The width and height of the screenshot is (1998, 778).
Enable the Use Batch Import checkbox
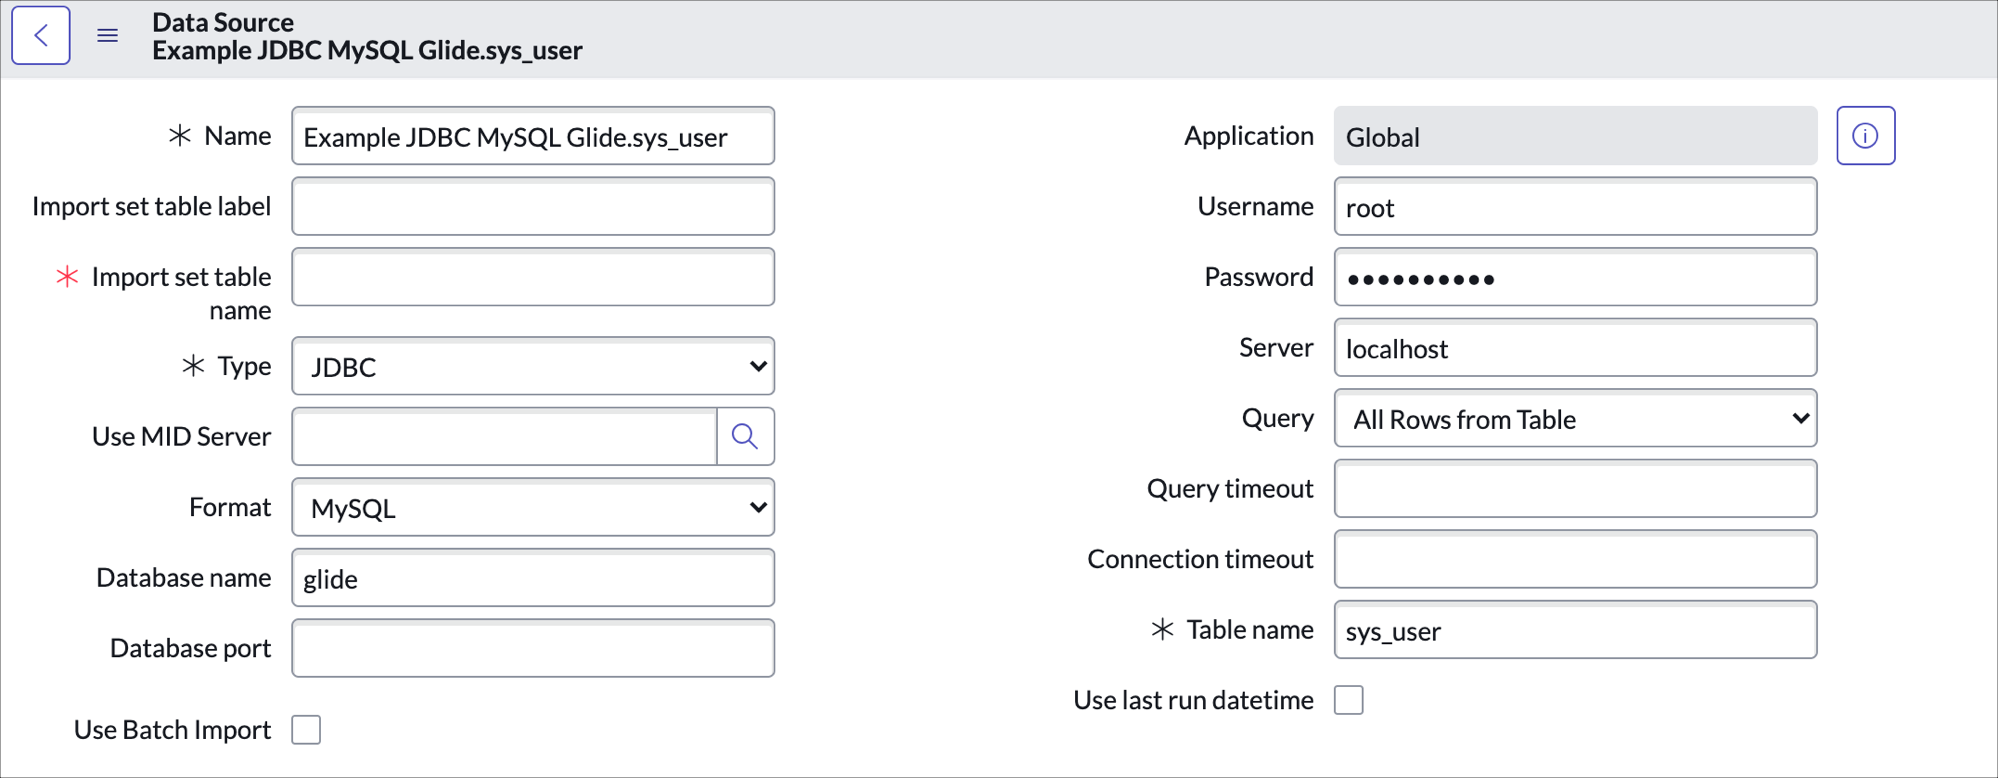[x=307, y=730]
